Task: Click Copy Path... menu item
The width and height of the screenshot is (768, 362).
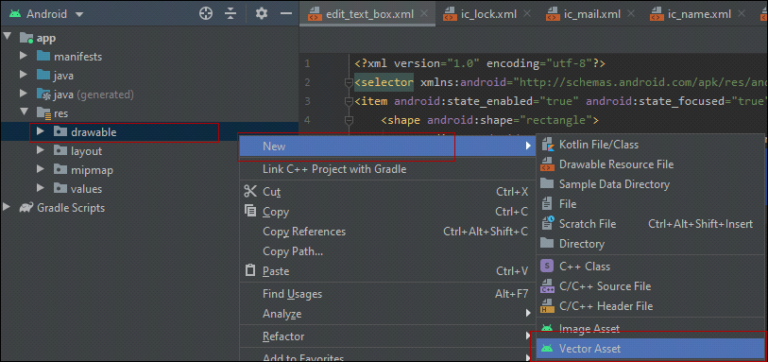Action: coord(293,251)
